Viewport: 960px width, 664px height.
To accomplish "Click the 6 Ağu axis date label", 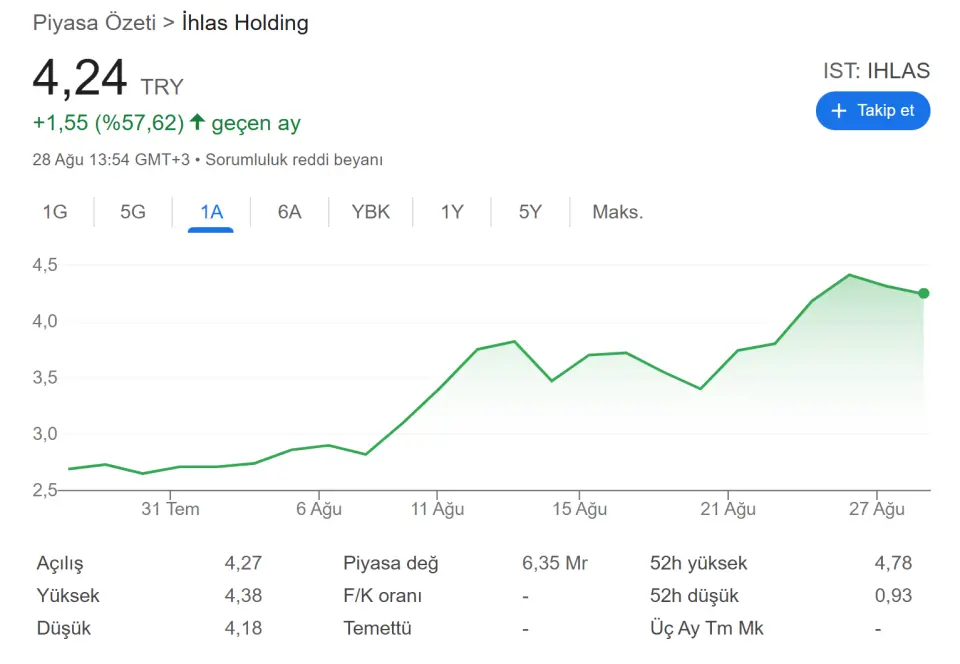I will point(319,509).
